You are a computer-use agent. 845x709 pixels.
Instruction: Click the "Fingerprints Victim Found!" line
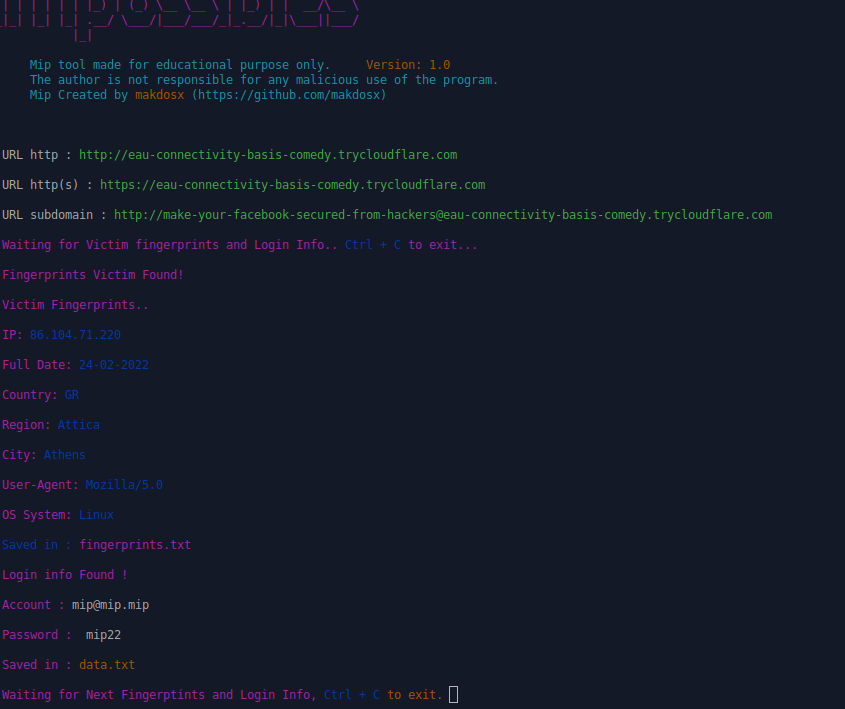click(x=93, y=275)
